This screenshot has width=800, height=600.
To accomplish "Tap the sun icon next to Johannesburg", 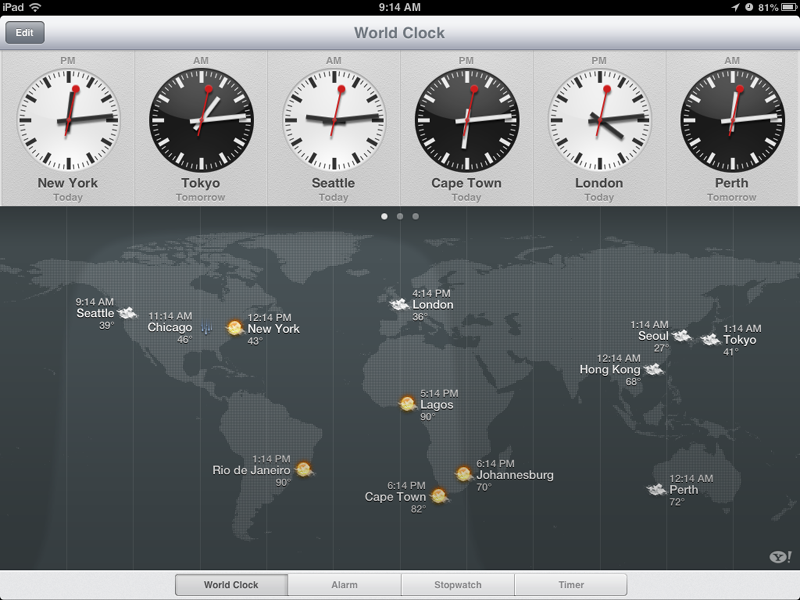I will coord(464,474).
